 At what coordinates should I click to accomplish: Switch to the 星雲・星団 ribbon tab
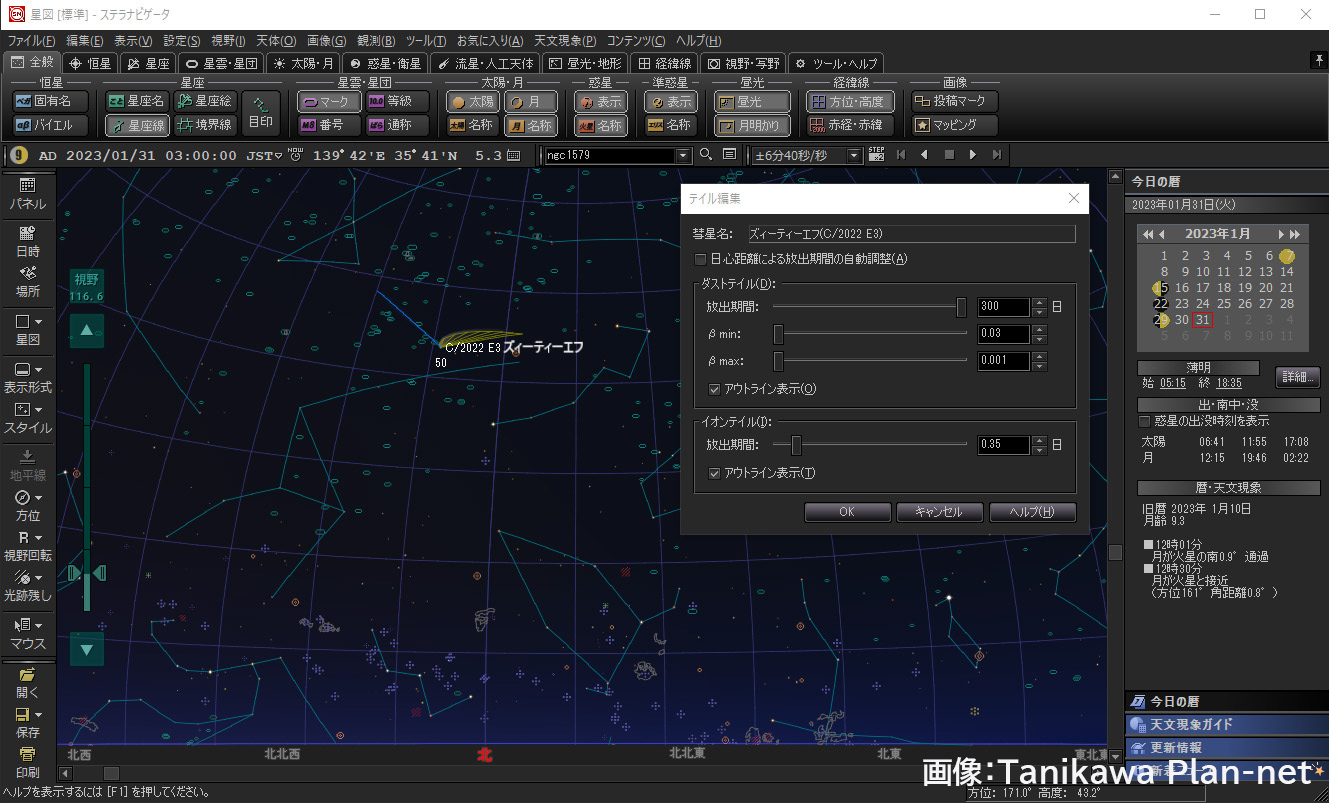(x=222, y=62)
